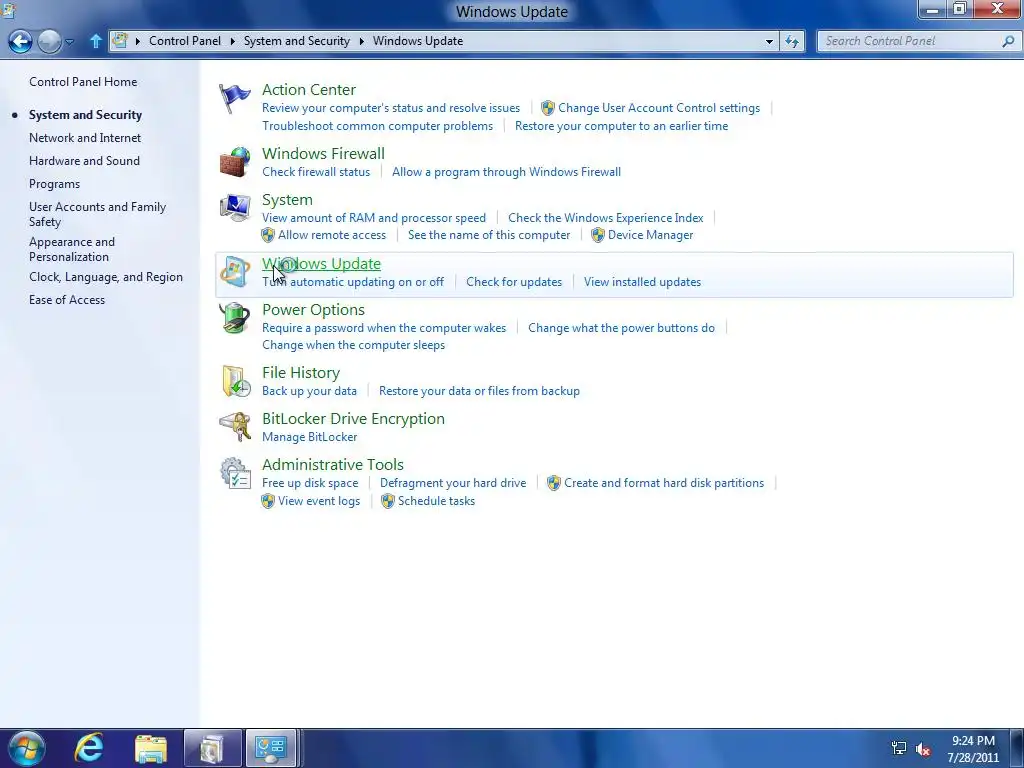Open User Accounts and Family Safety

pyautogui.click(x=97, y=214)
